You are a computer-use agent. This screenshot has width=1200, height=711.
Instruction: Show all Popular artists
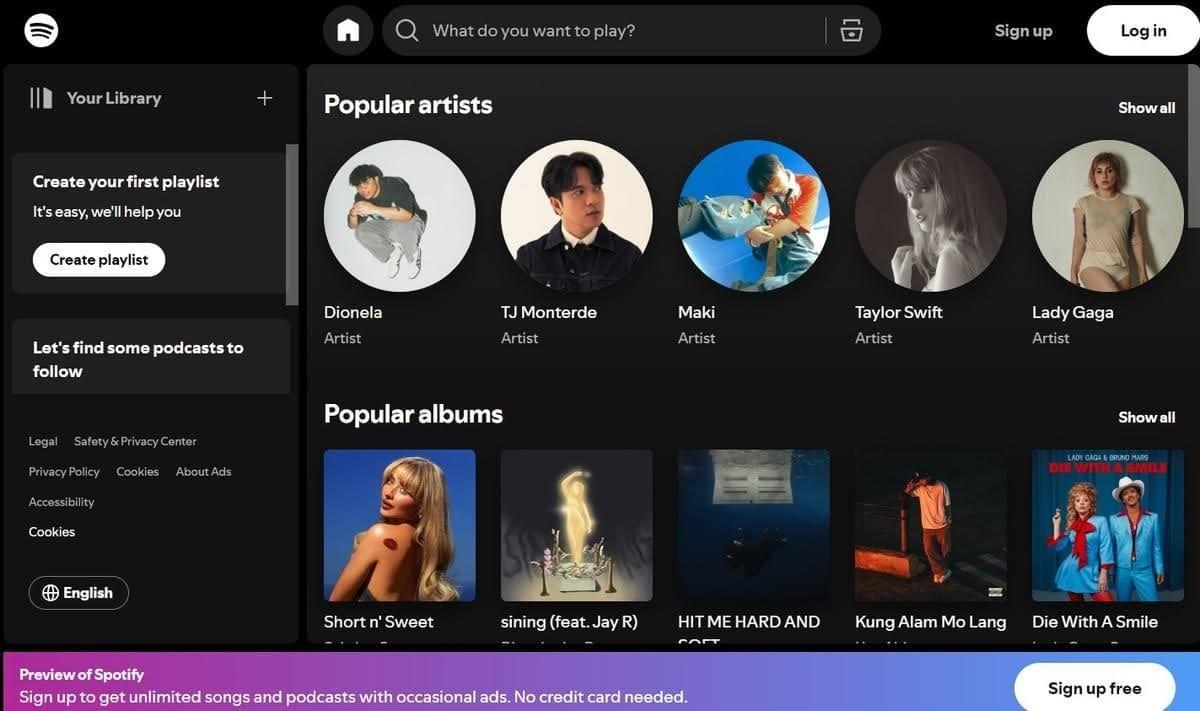pyautogui.click(x=1146, y=107)
